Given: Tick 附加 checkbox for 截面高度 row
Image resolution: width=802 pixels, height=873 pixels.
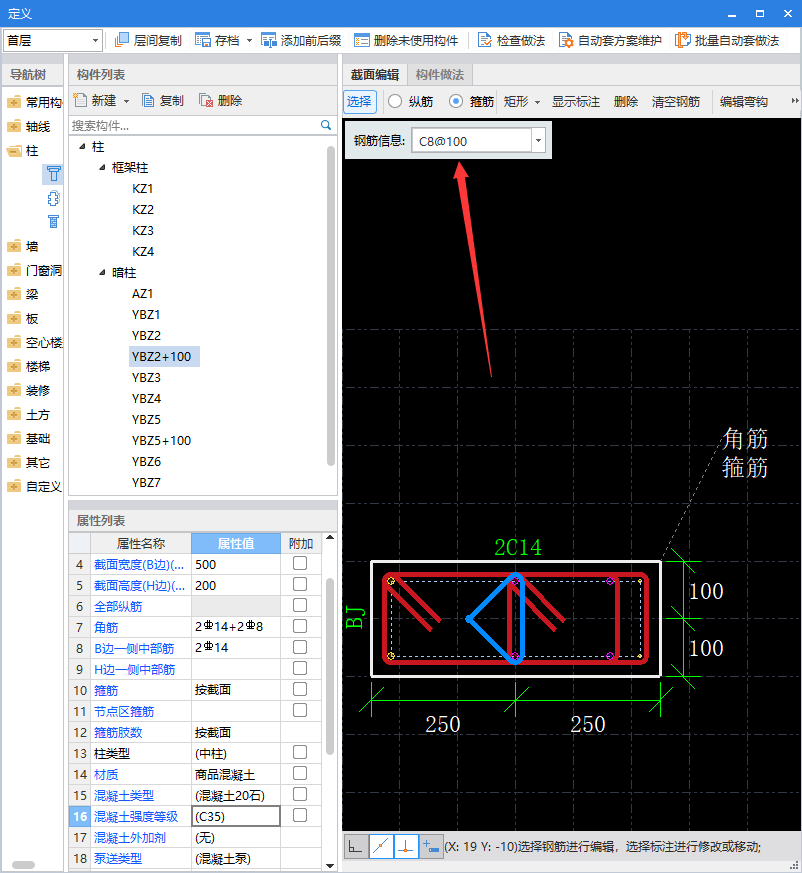Looking at the screenshot, I should [300, 585].
